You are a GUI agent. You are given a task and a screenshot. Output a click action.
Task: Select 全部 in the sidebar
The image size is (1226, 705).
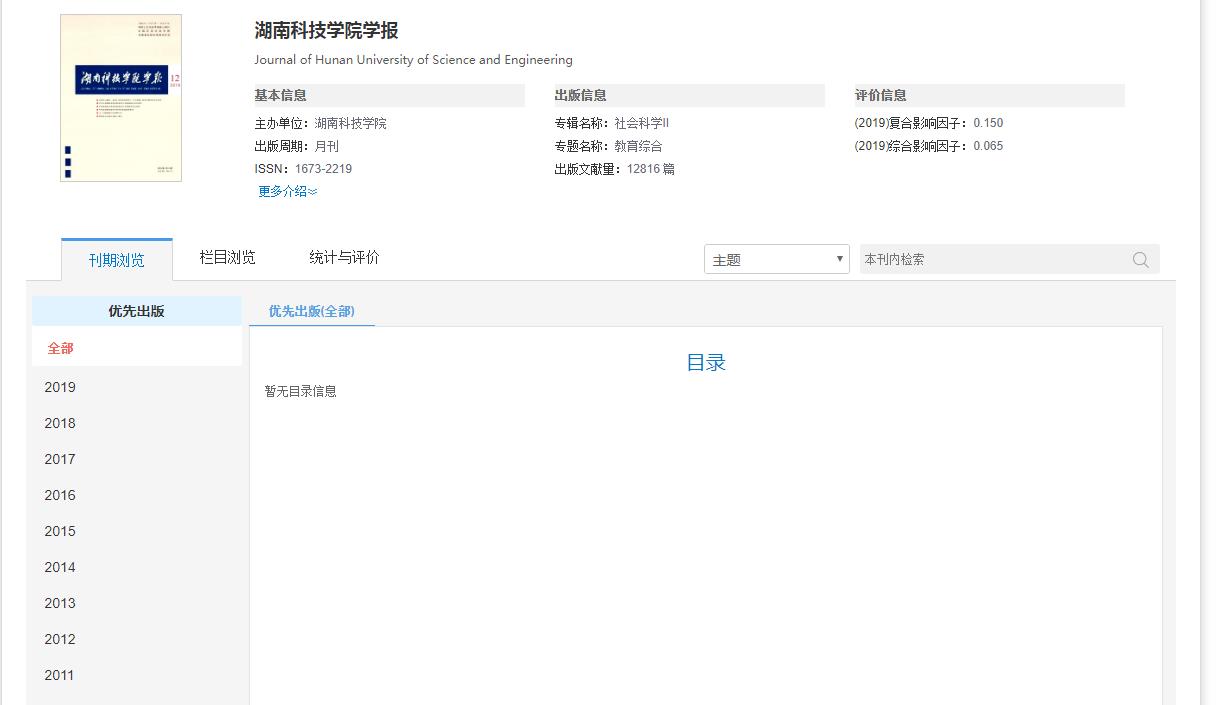coord(61,349)
